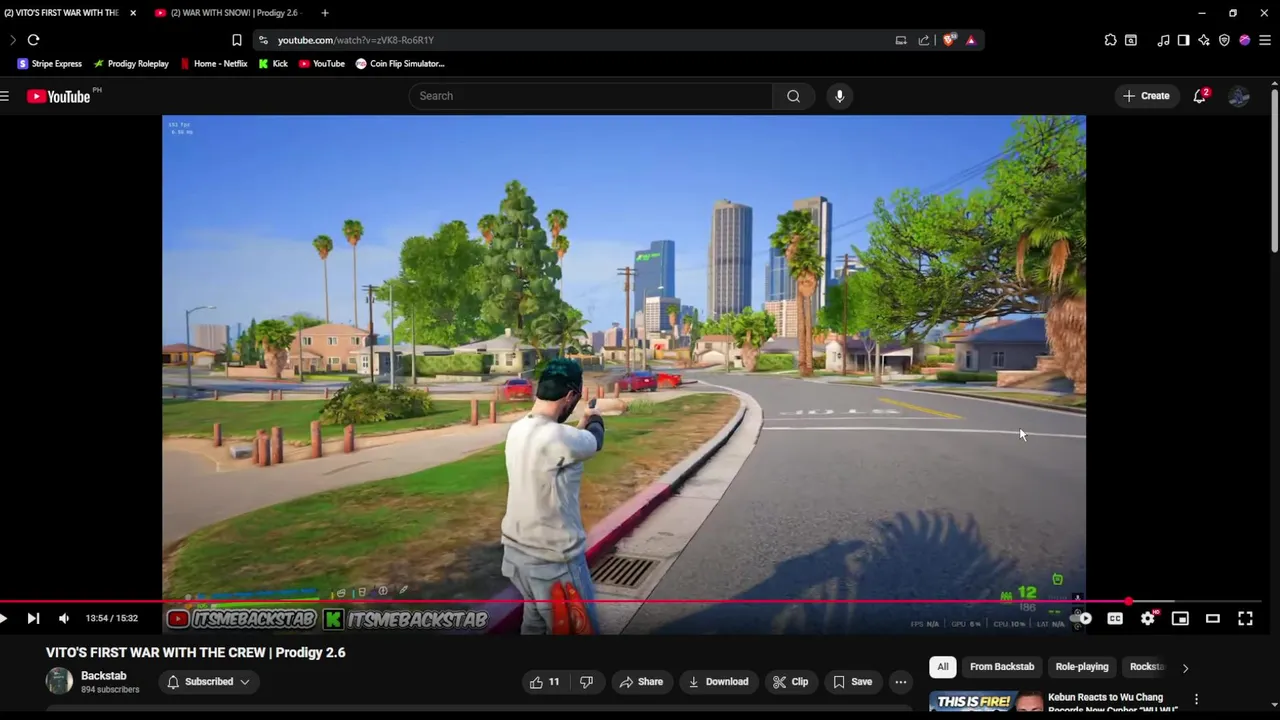Open Kick bookmark

273,64
